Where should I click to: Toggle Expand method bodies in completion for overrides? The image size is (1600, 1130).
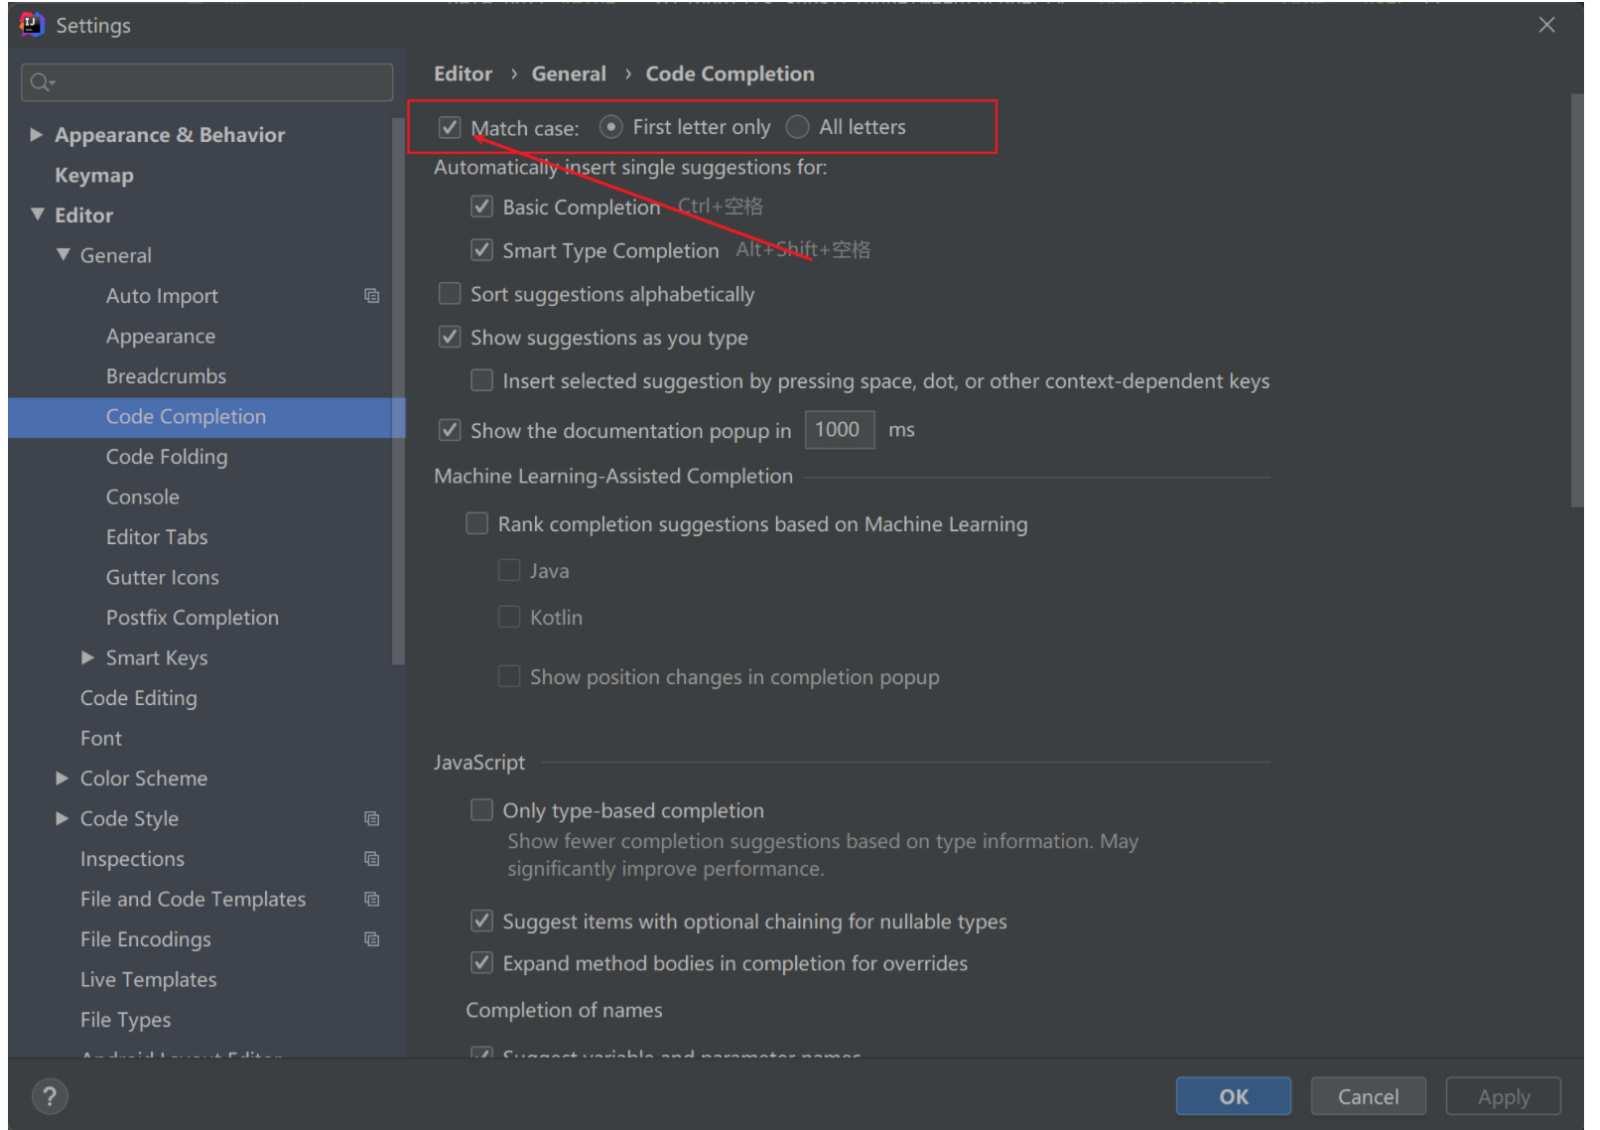coord(482,963)
